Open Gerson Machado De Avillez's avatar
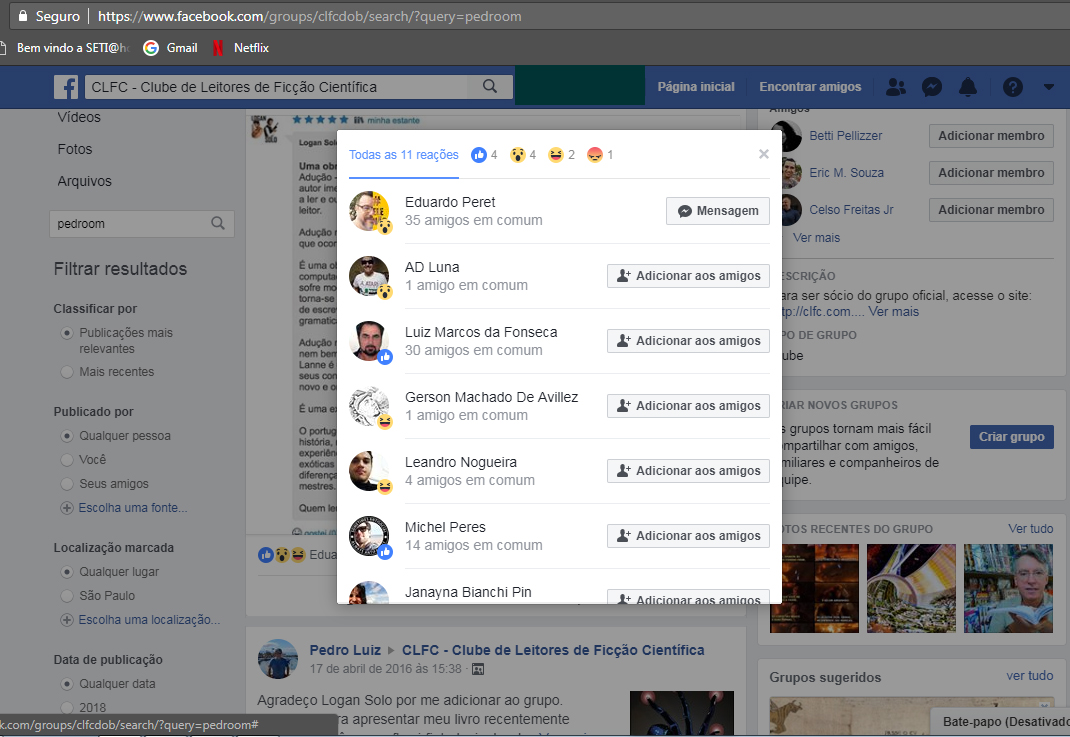Image resolution: width=1070 pixels, height=737 pixels. [x=369, y=406]
